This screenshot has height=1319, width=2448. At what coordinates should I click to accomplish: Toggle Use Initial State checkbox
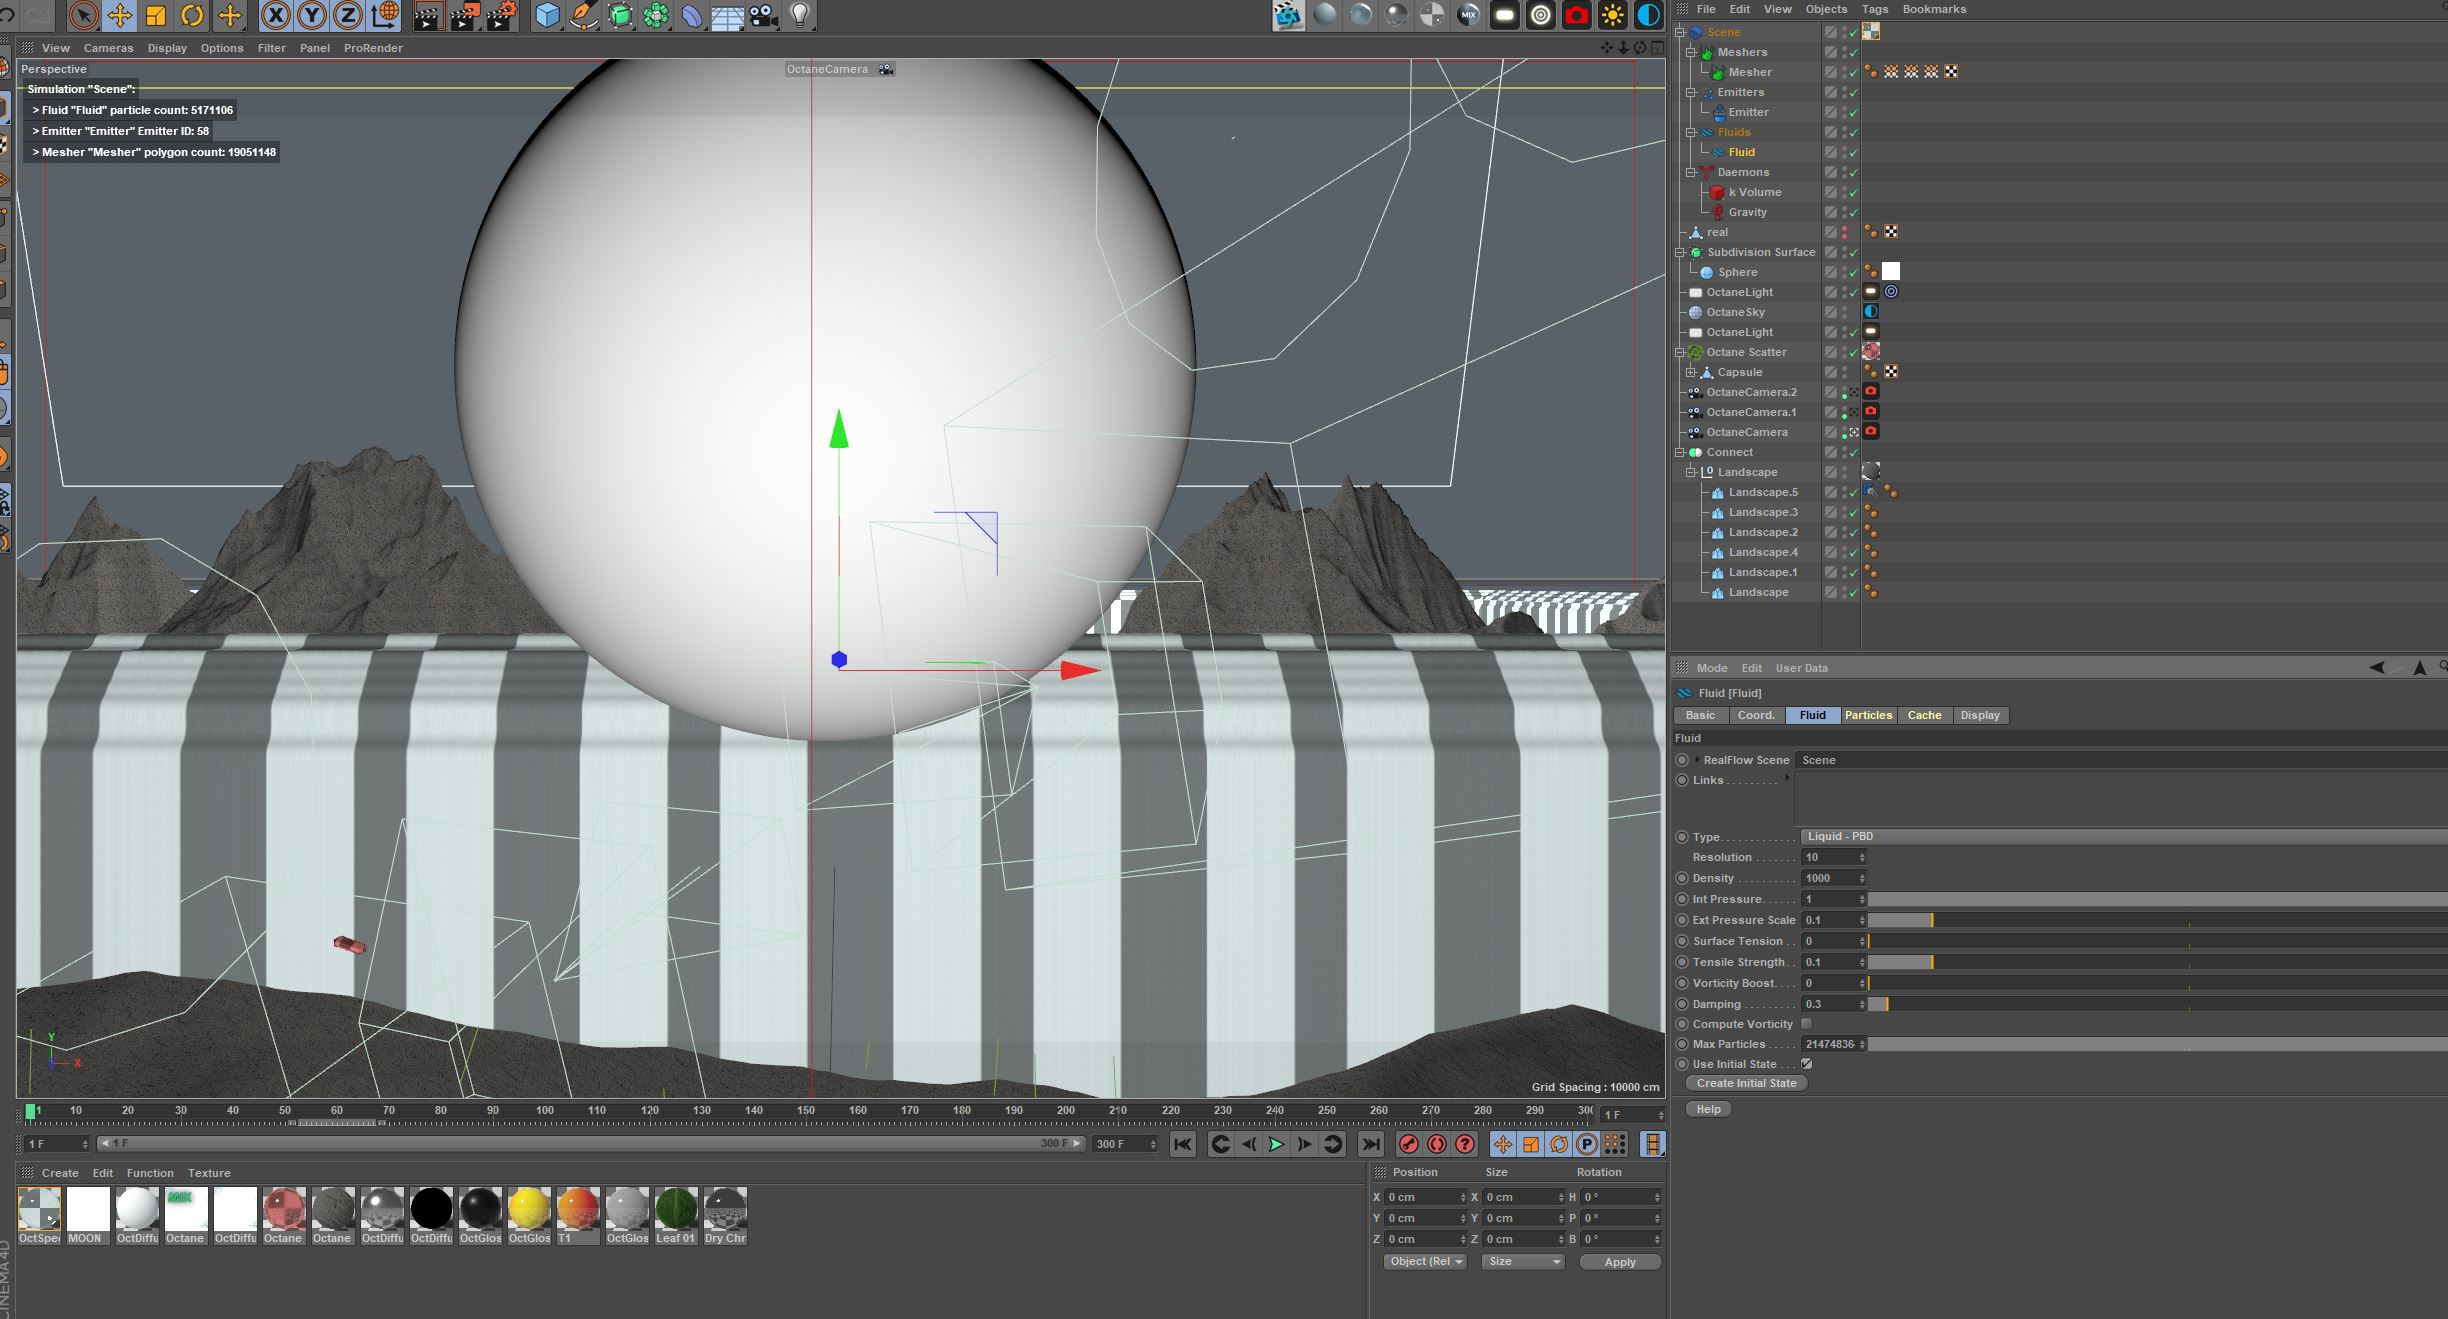(1806, 1064)
